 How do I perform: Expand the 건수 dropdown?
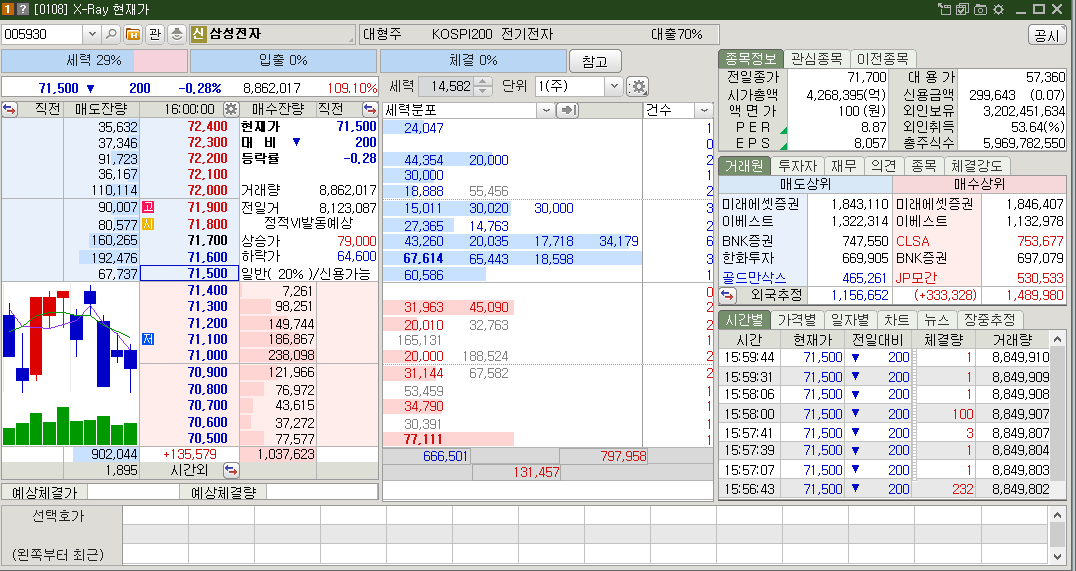[704, 110]
